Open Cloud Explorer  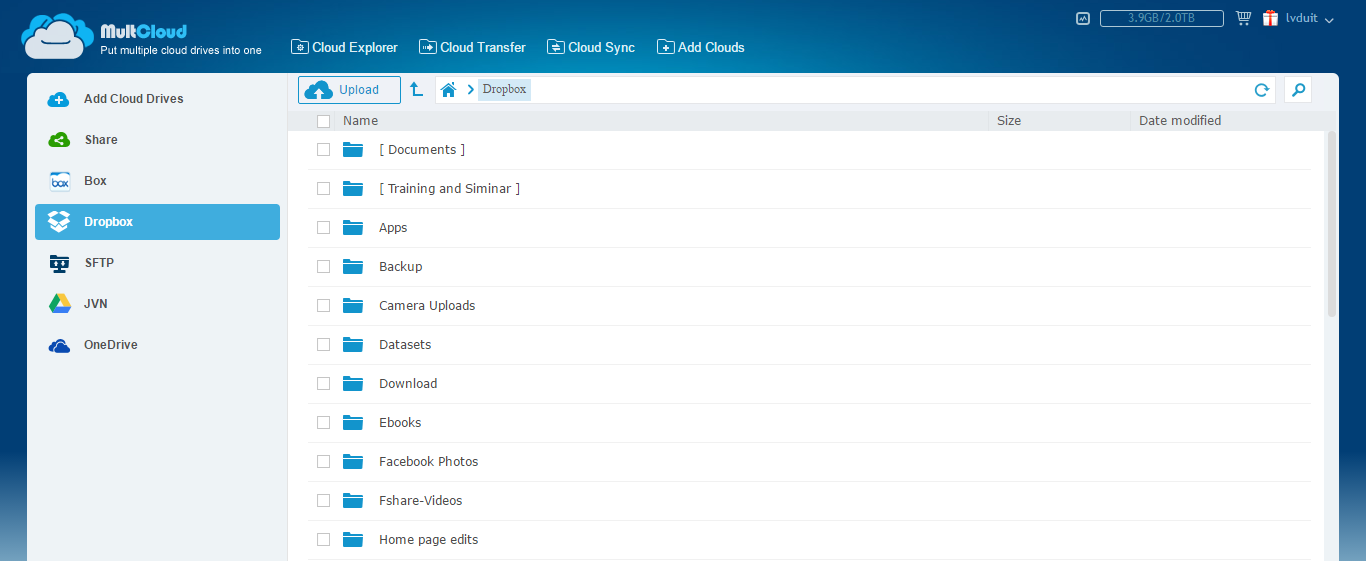[x=344, y=47]
